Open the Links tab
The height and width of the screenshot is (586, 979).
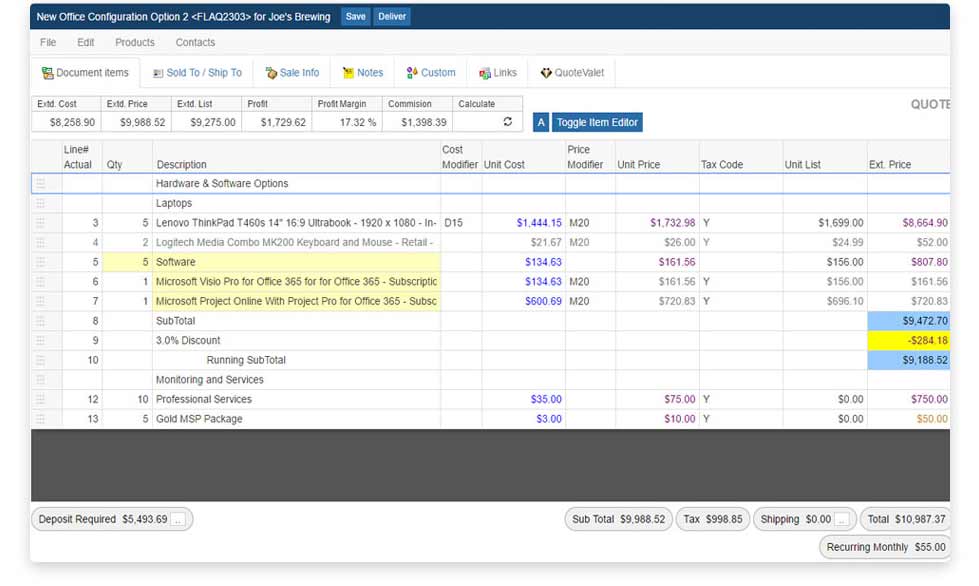pyautogui.click(x=498, y=73)
